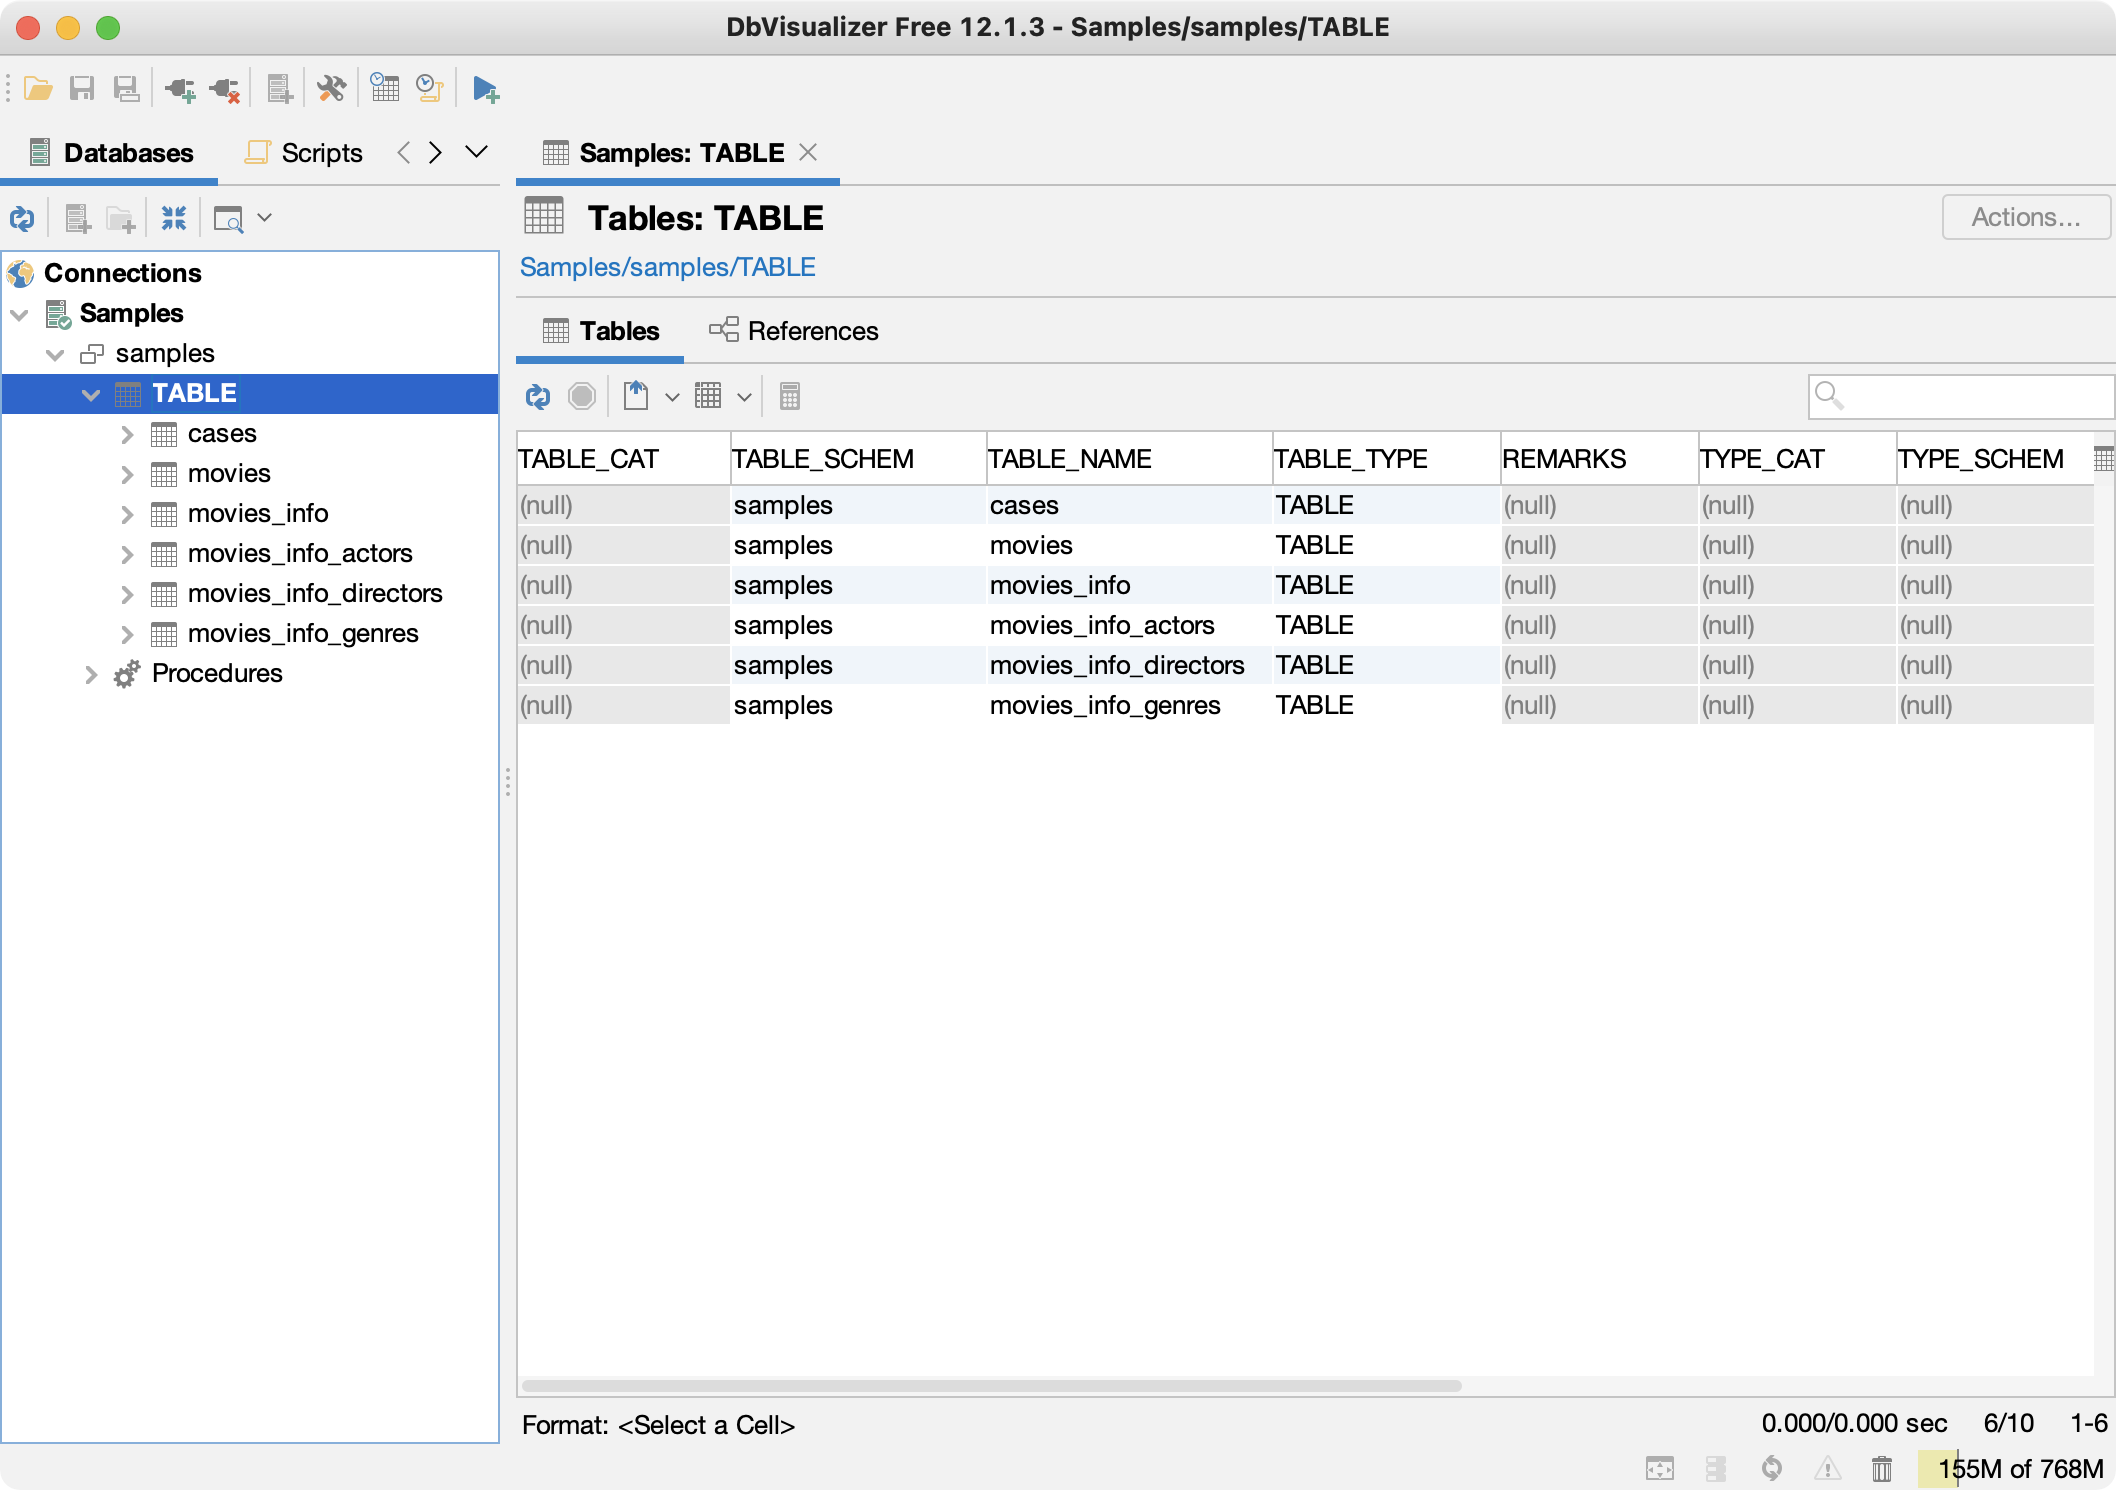The height and width of the screenshot is (1490, 2116).
Task: Reload the Tables grid data
Action: (538, 396)
